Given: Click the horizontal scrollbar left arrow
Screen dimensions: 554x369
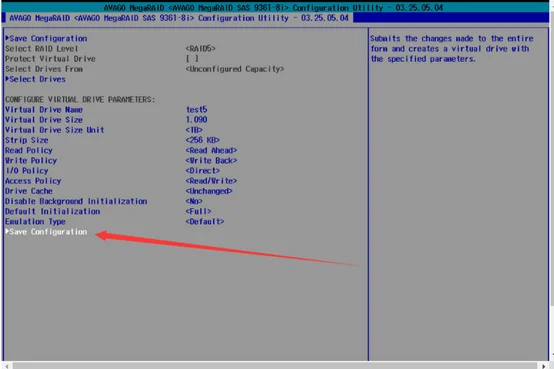Looking at the screenshot, I should (x=7, y=366).
